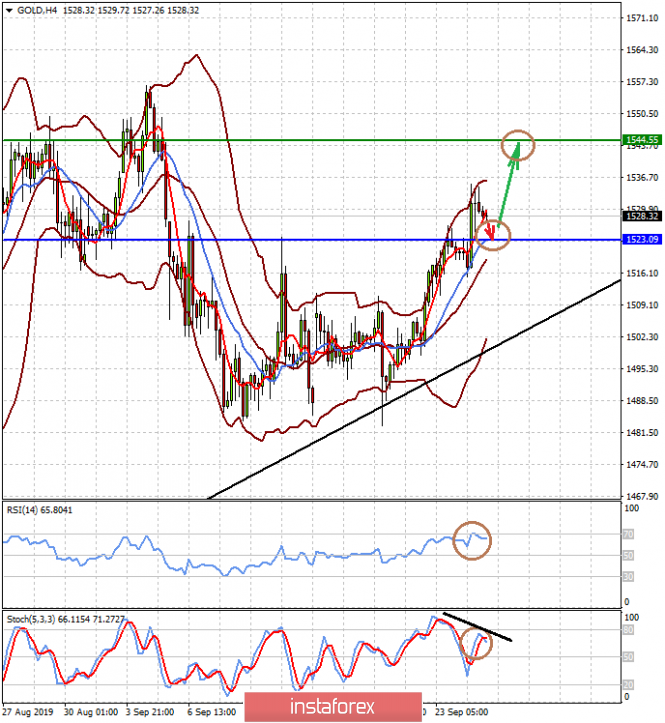This screenshot has width=665, height=723.
Task: Click the black ascending trendline on chart
Action: (415, 390)
